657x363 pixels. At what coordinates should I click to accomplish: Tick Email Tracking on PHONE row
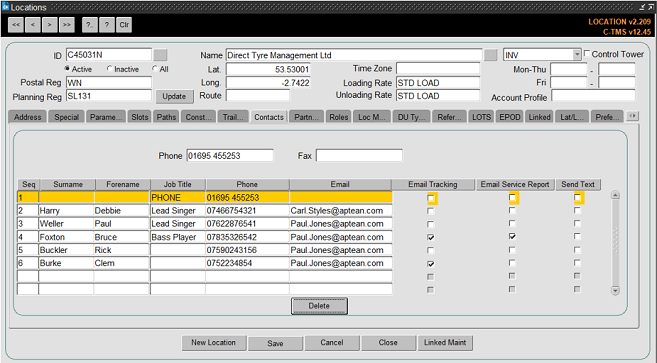click(431, 198)
